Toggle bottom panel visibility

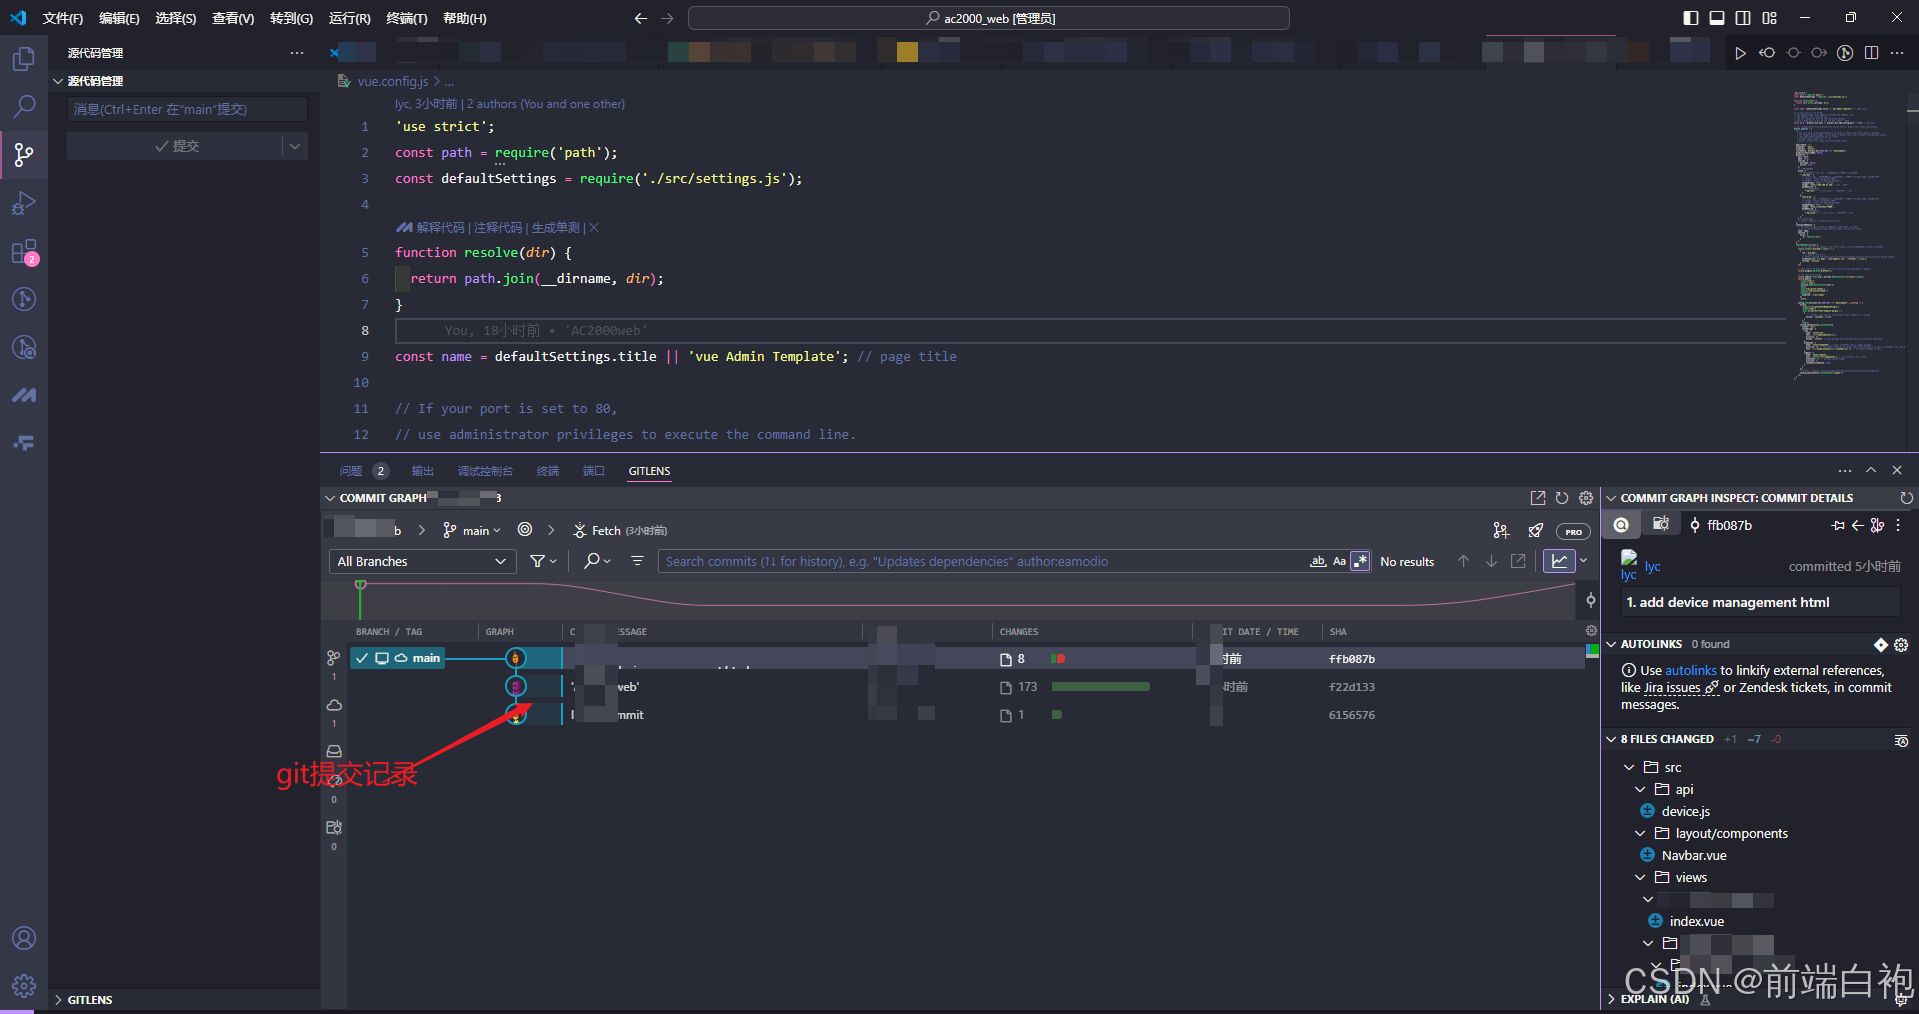1717,18
